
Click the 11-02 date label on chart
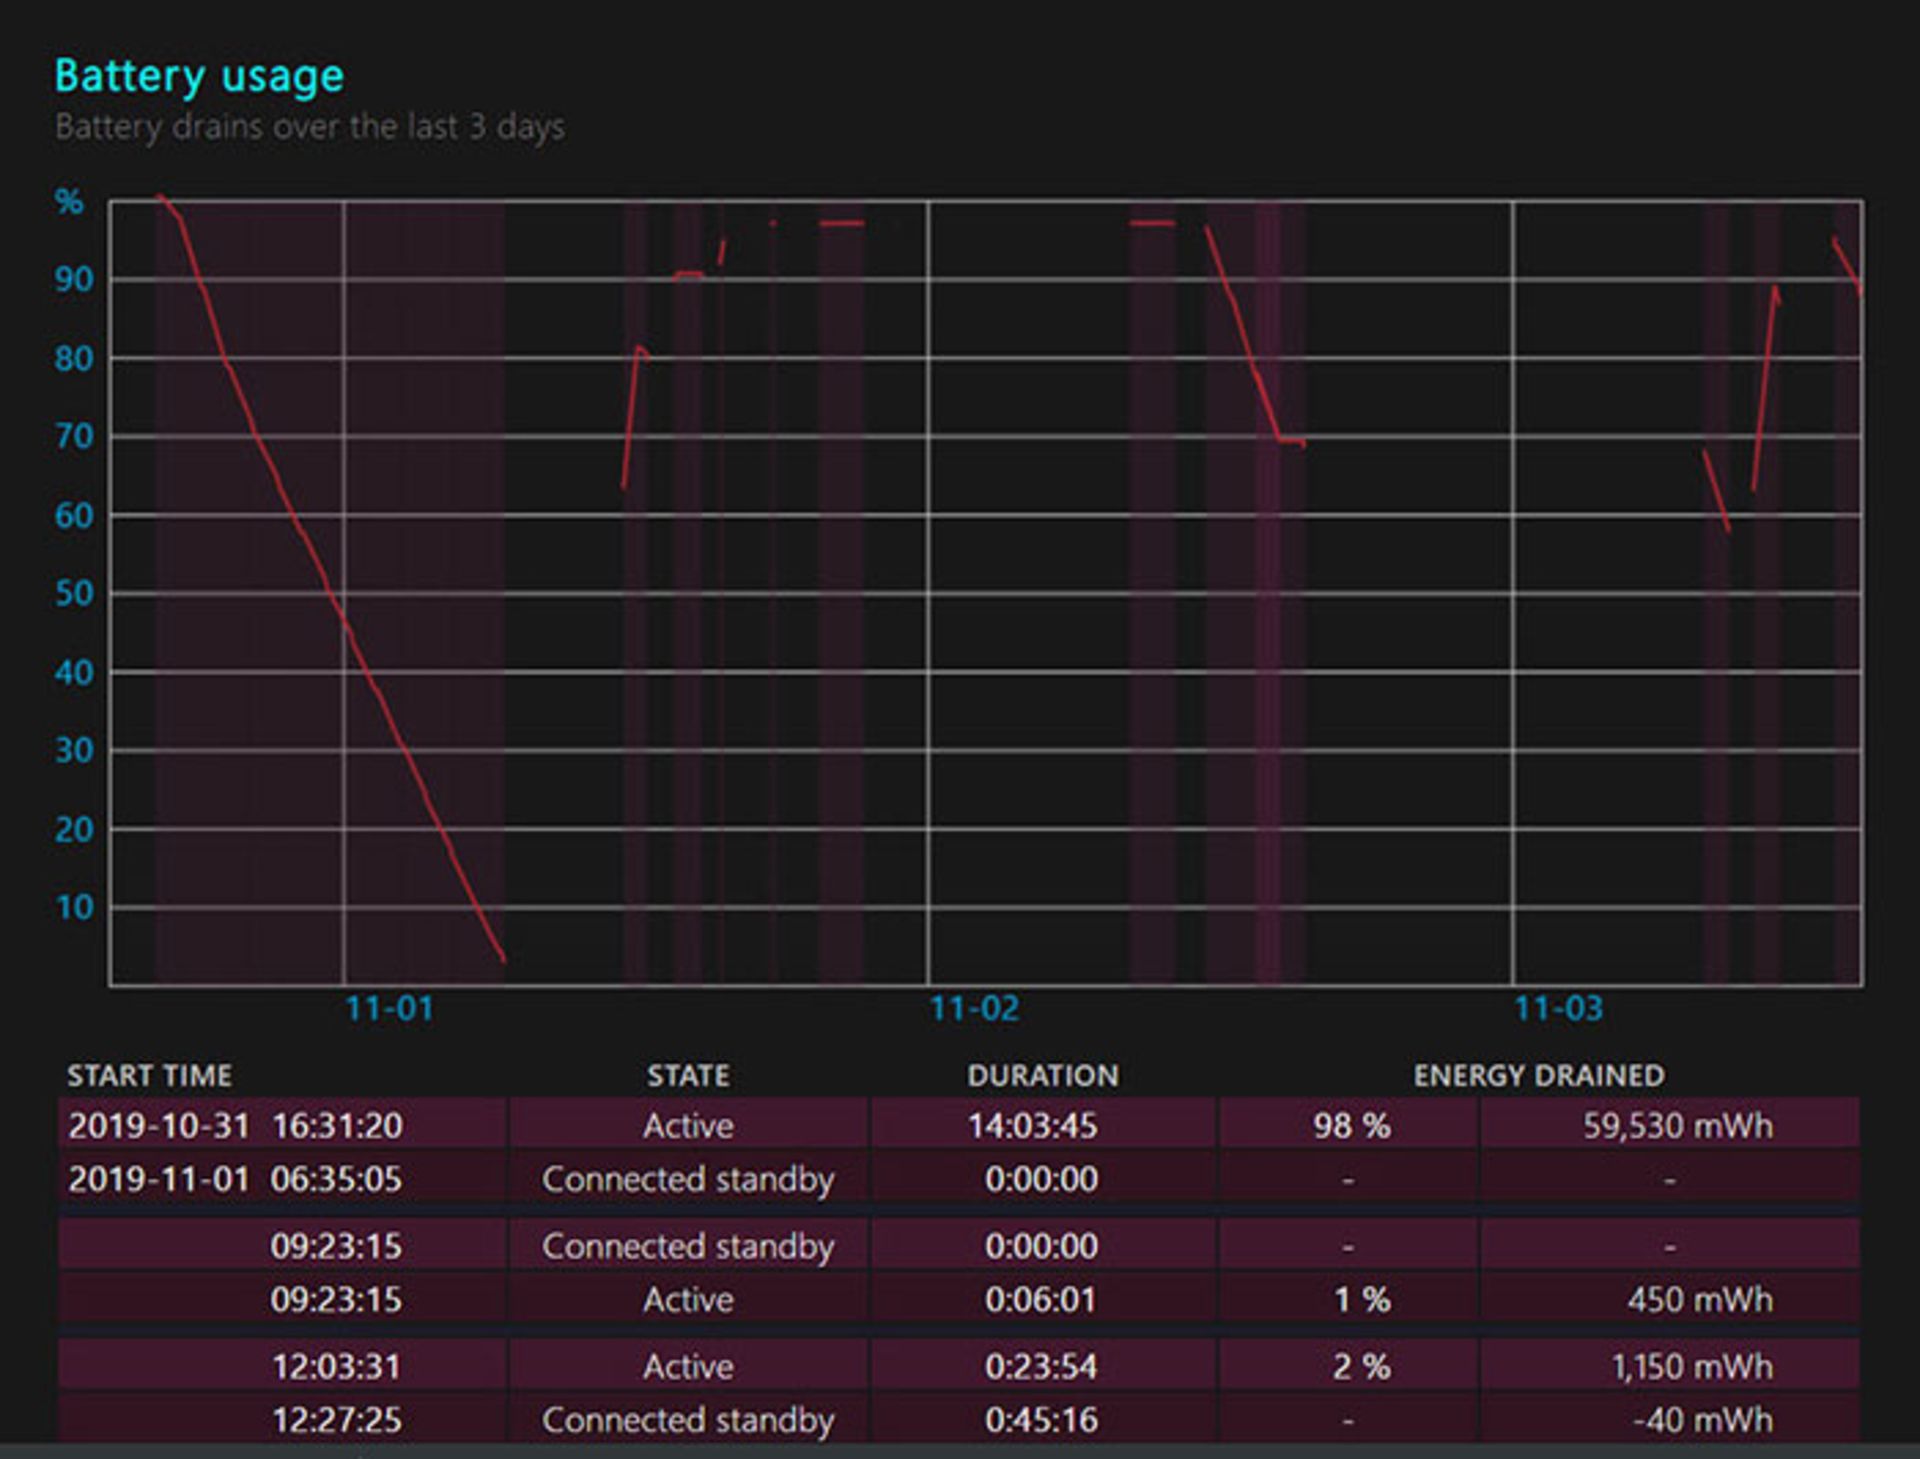(973, 1008)
